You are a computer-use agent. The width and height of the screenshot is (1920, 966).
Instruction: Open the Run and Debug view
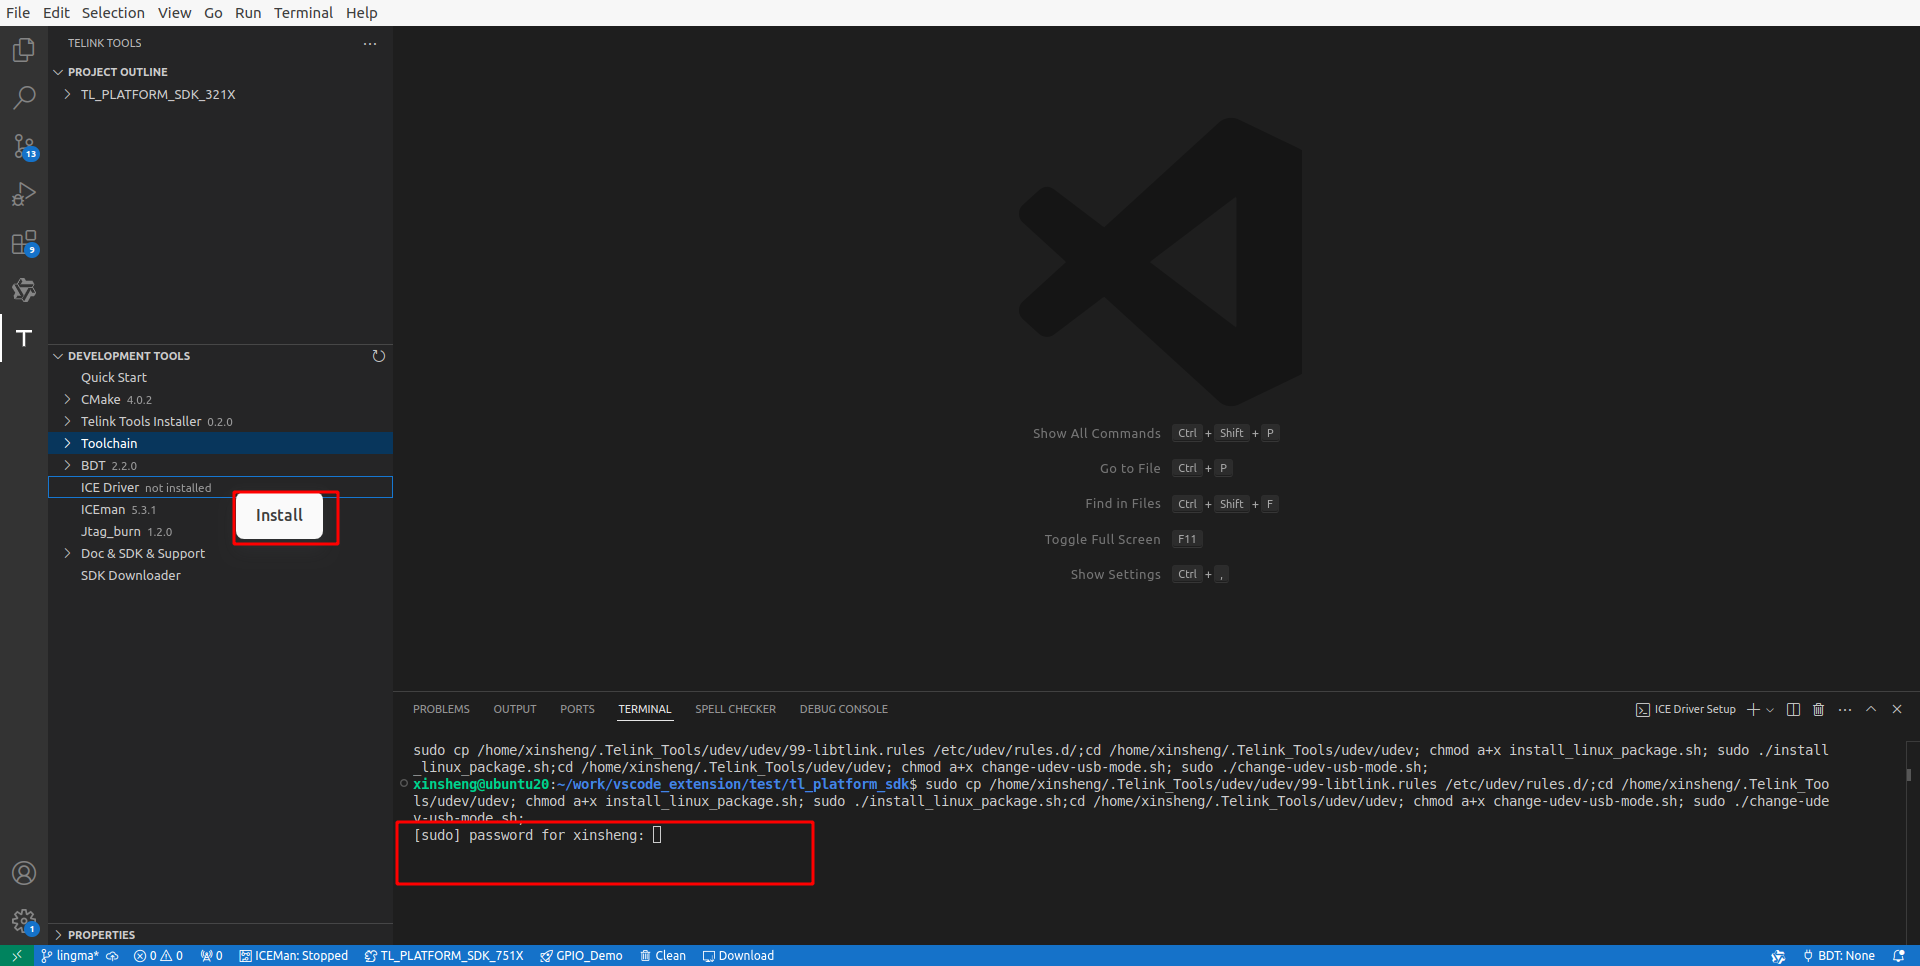point(24,195)
